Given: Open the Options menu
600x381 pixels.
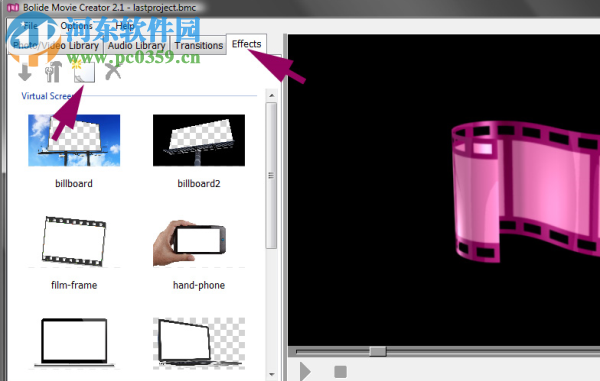Looking at the screenshot, I should click(77, 26).
